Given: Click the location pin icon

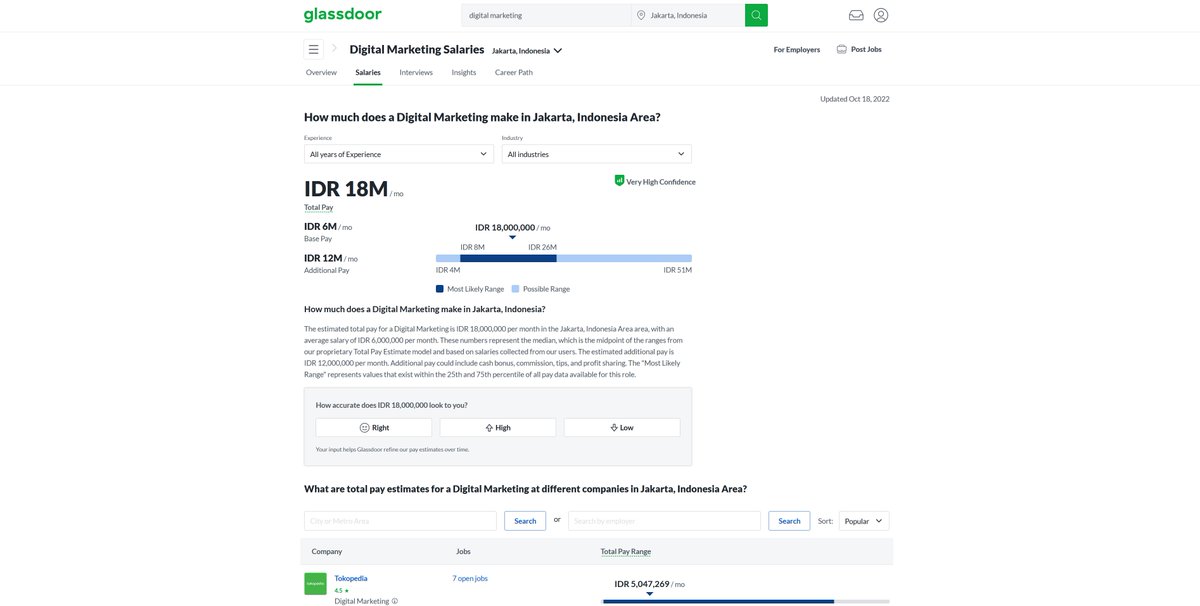Looking at the screenshot, I should 641,15.
